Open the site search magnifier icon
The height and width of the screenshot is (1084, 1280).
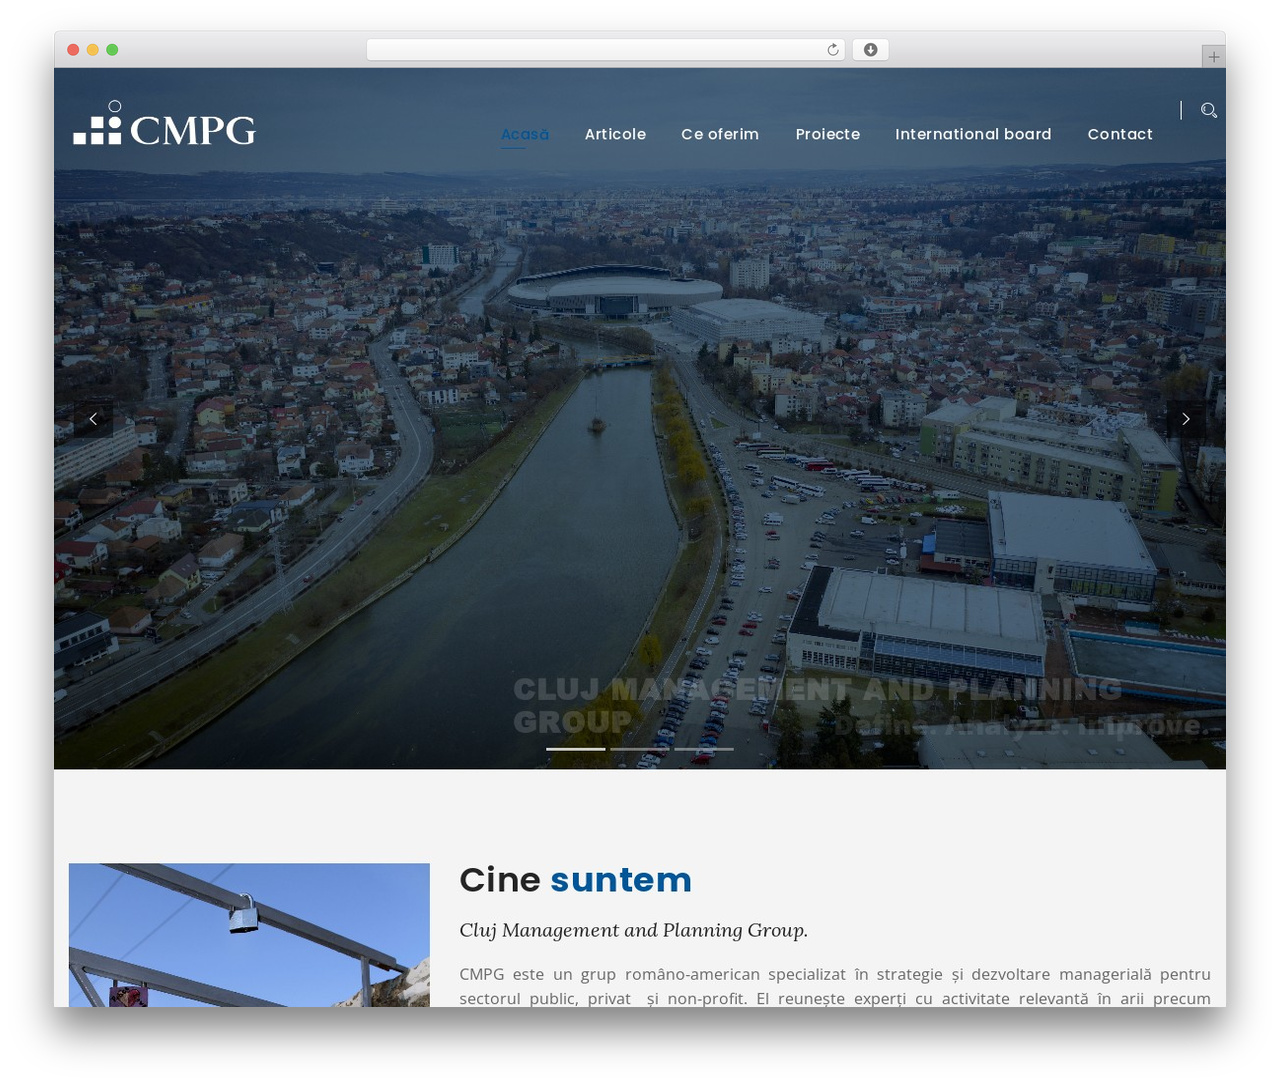(1209, 110)
